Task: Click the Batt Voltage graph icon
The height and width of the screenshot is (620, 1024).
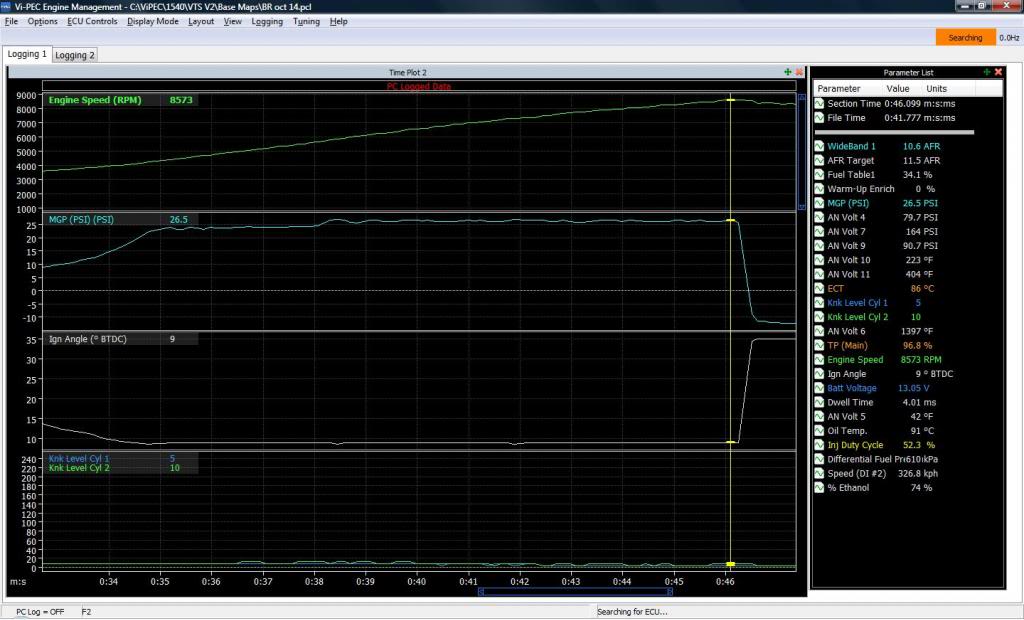Action: click(x=819, y=388)
